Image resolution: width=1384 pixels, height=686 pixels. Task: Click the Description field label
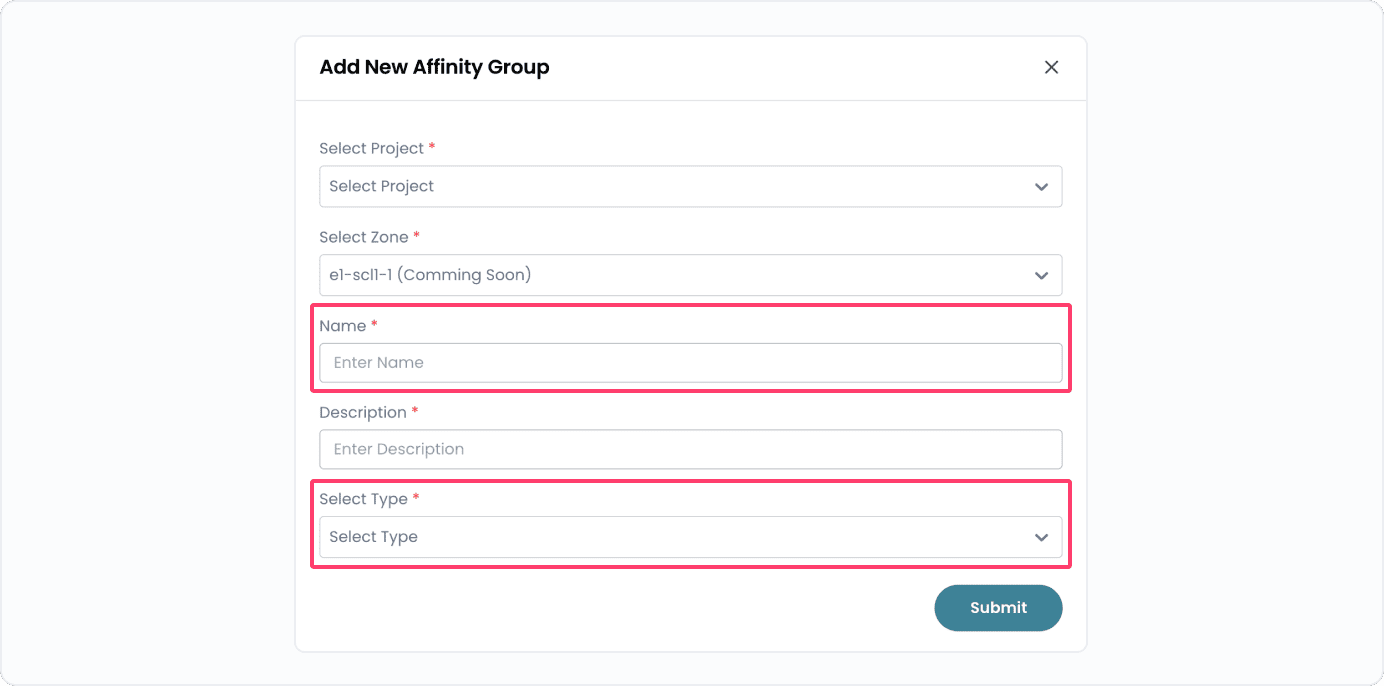click(363, 412)
